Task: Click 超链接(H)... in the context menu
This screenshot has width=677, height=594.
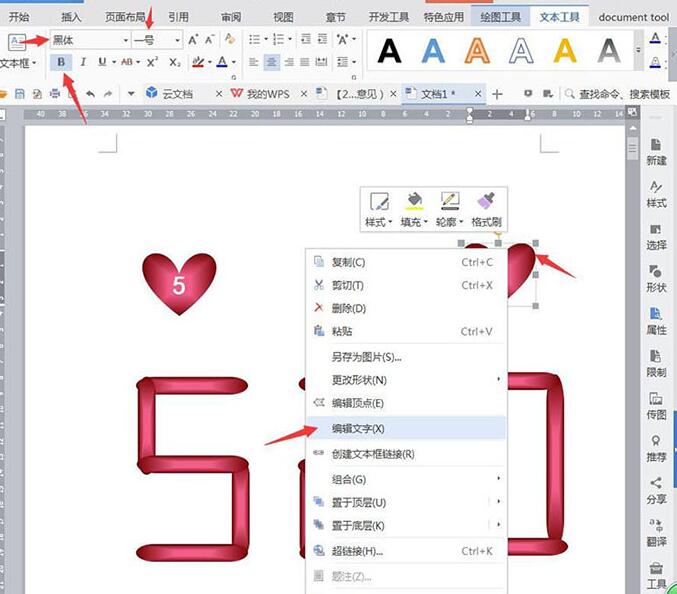Action: coord(357,551)
